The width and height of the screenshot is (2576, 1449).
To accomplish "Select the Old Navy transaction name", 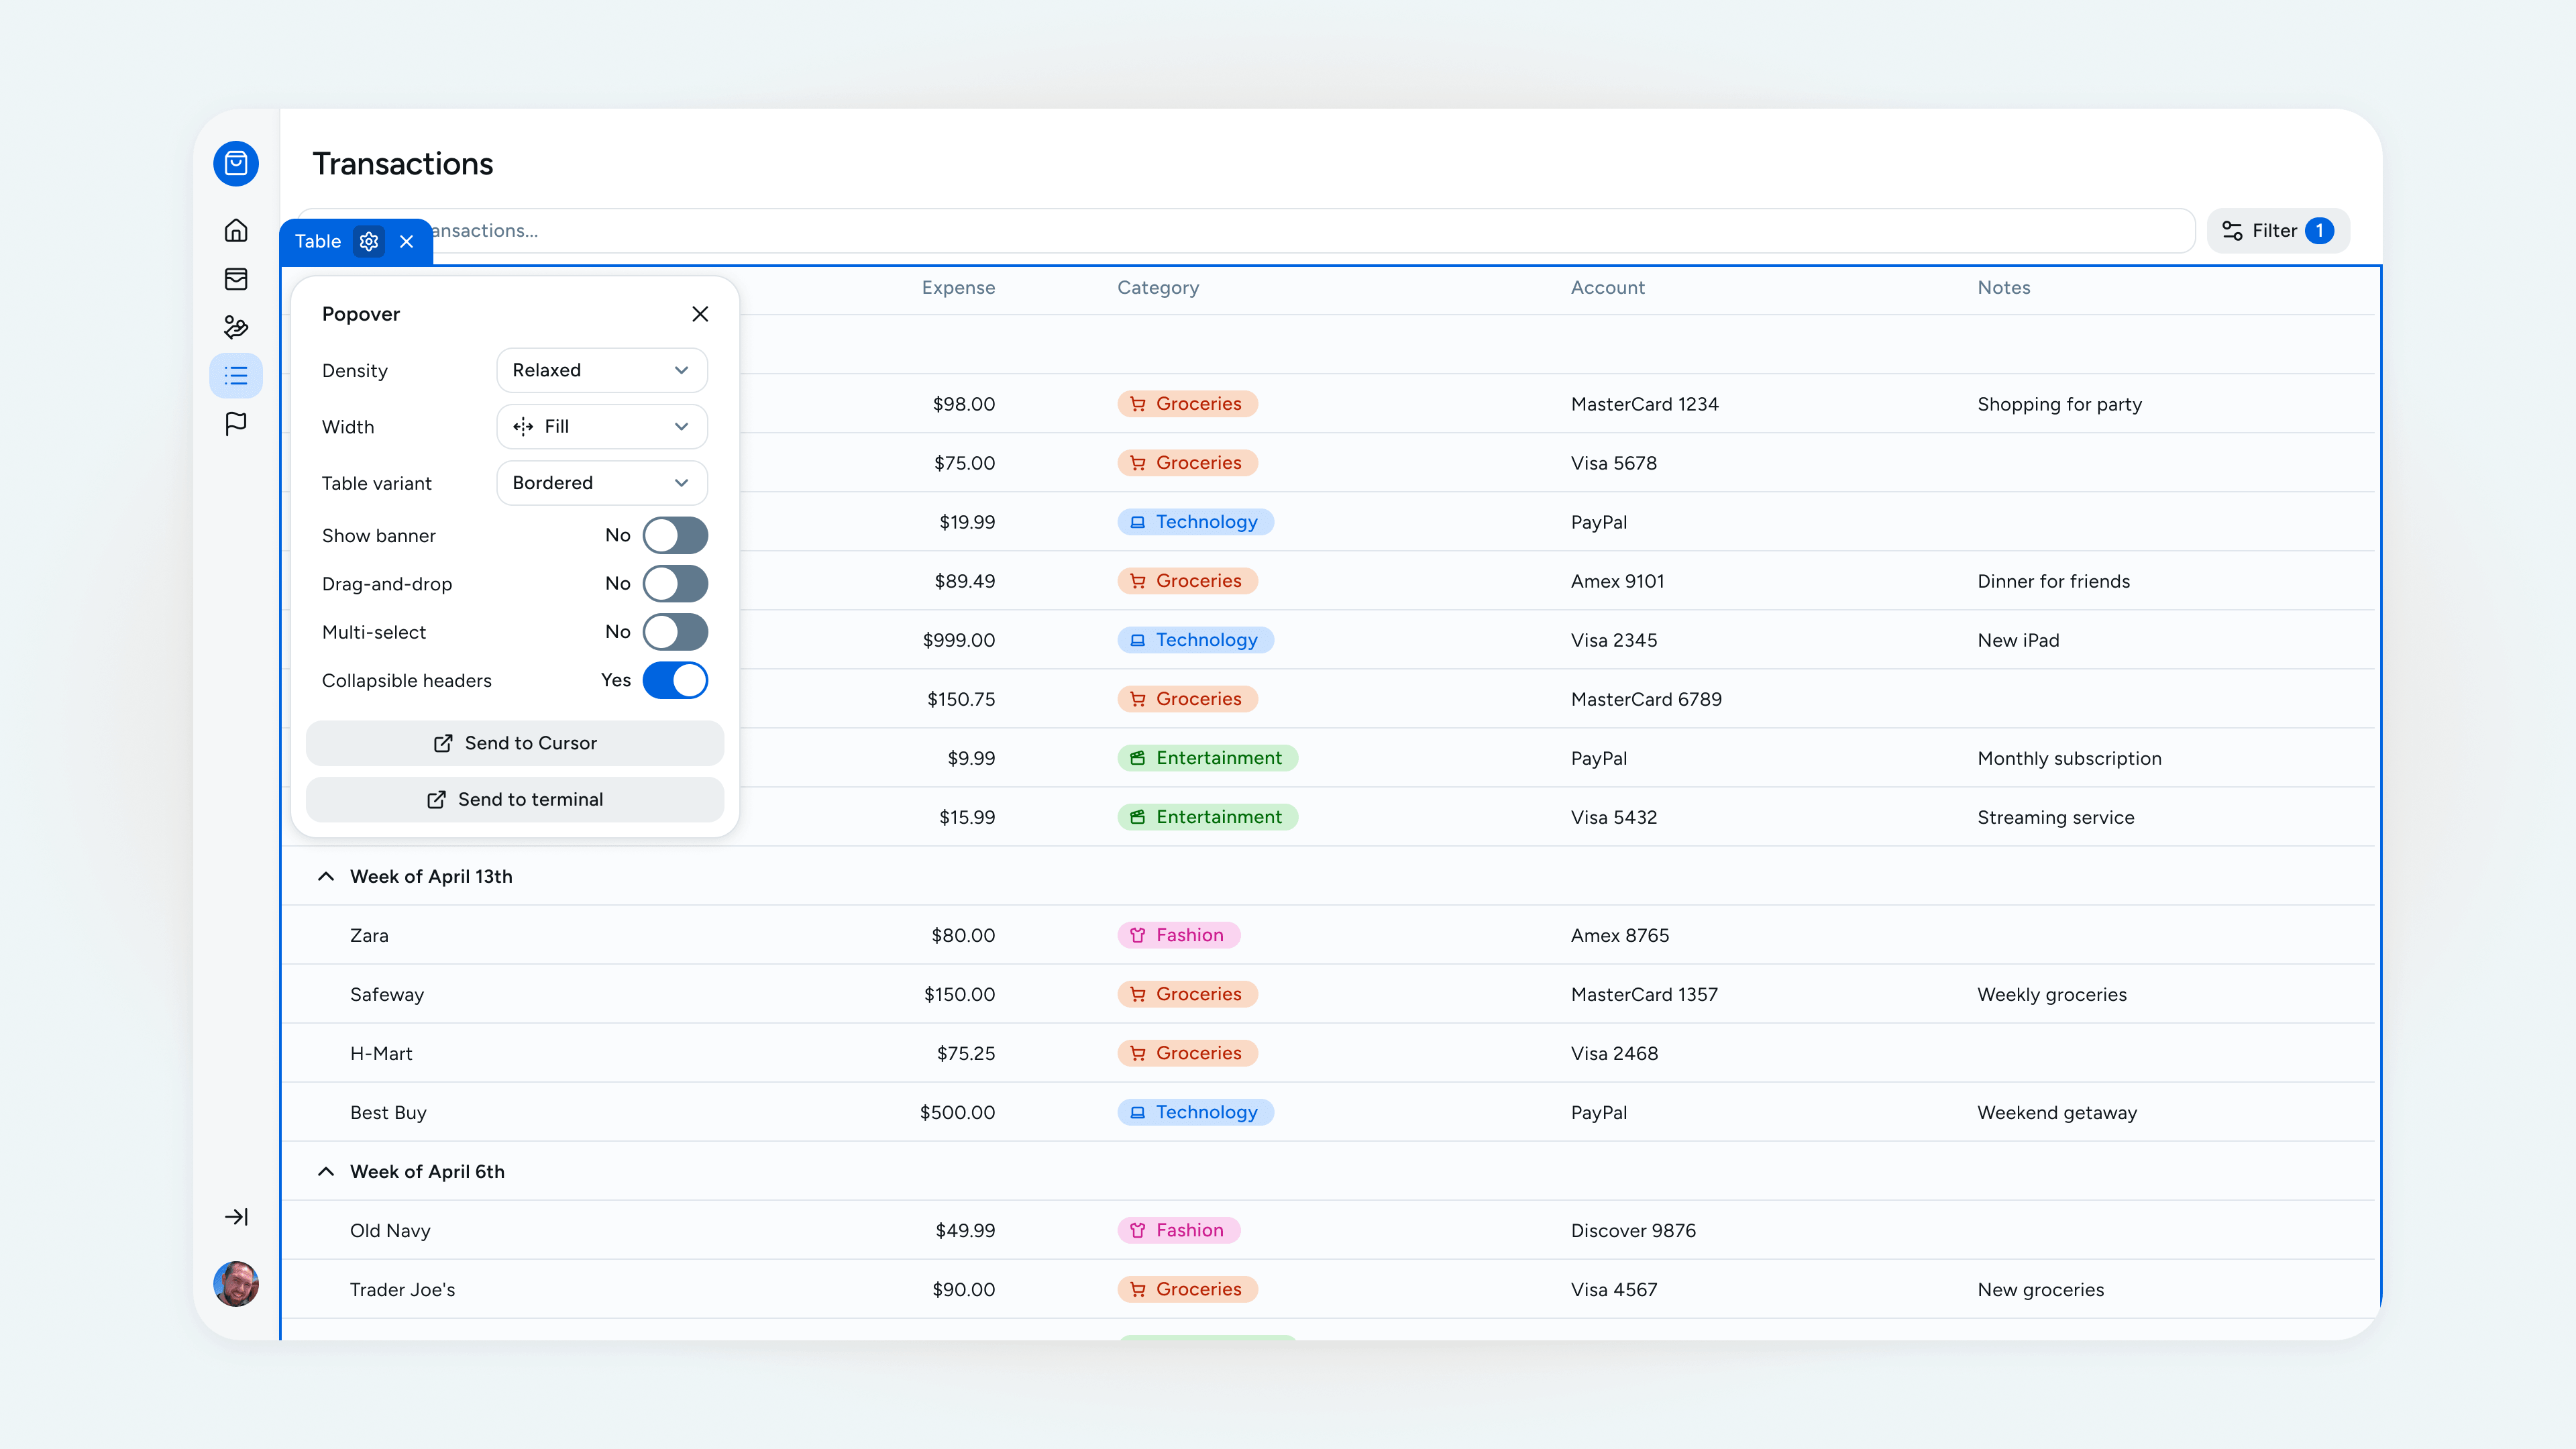I will coord(390,1231).
